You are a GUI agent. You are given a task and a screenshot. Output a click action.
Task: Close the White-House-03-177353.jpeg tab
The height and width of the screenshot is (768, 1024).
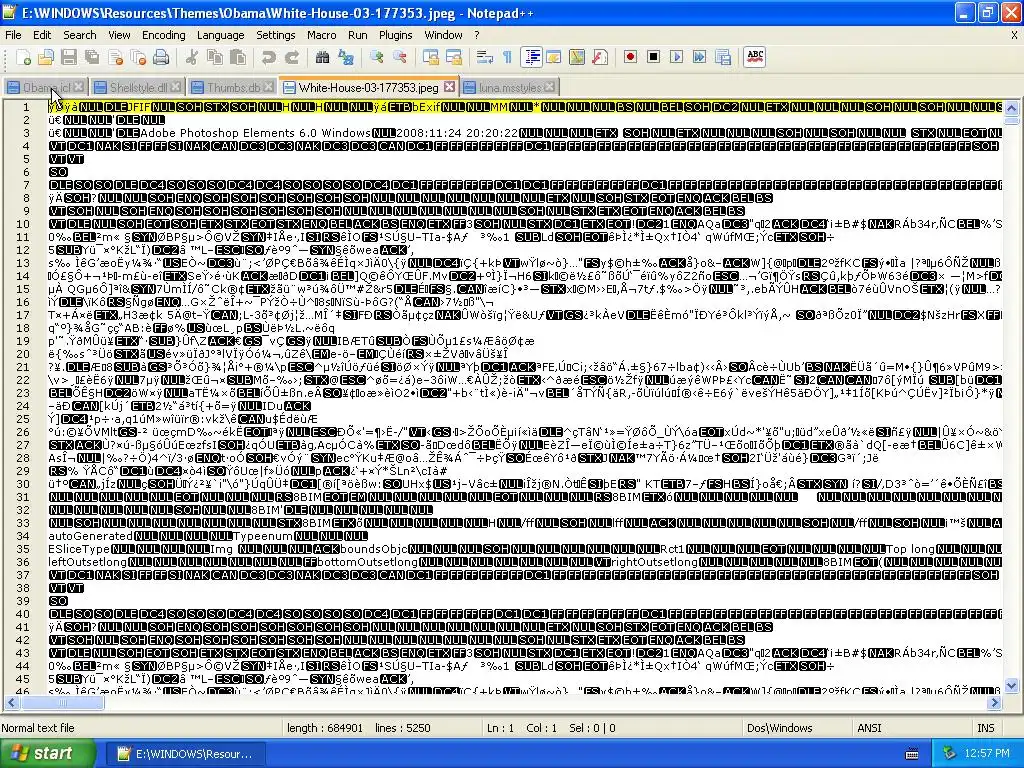[x=449, y=87]
